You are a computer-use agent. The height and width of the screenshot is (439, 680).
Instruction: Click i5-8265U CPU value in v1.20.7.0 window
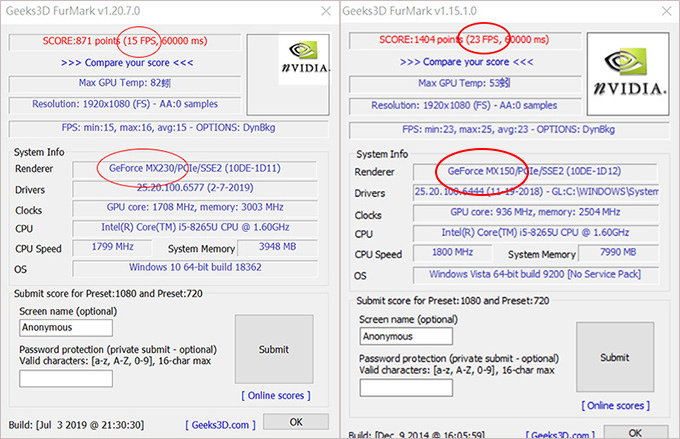[195, 227]
